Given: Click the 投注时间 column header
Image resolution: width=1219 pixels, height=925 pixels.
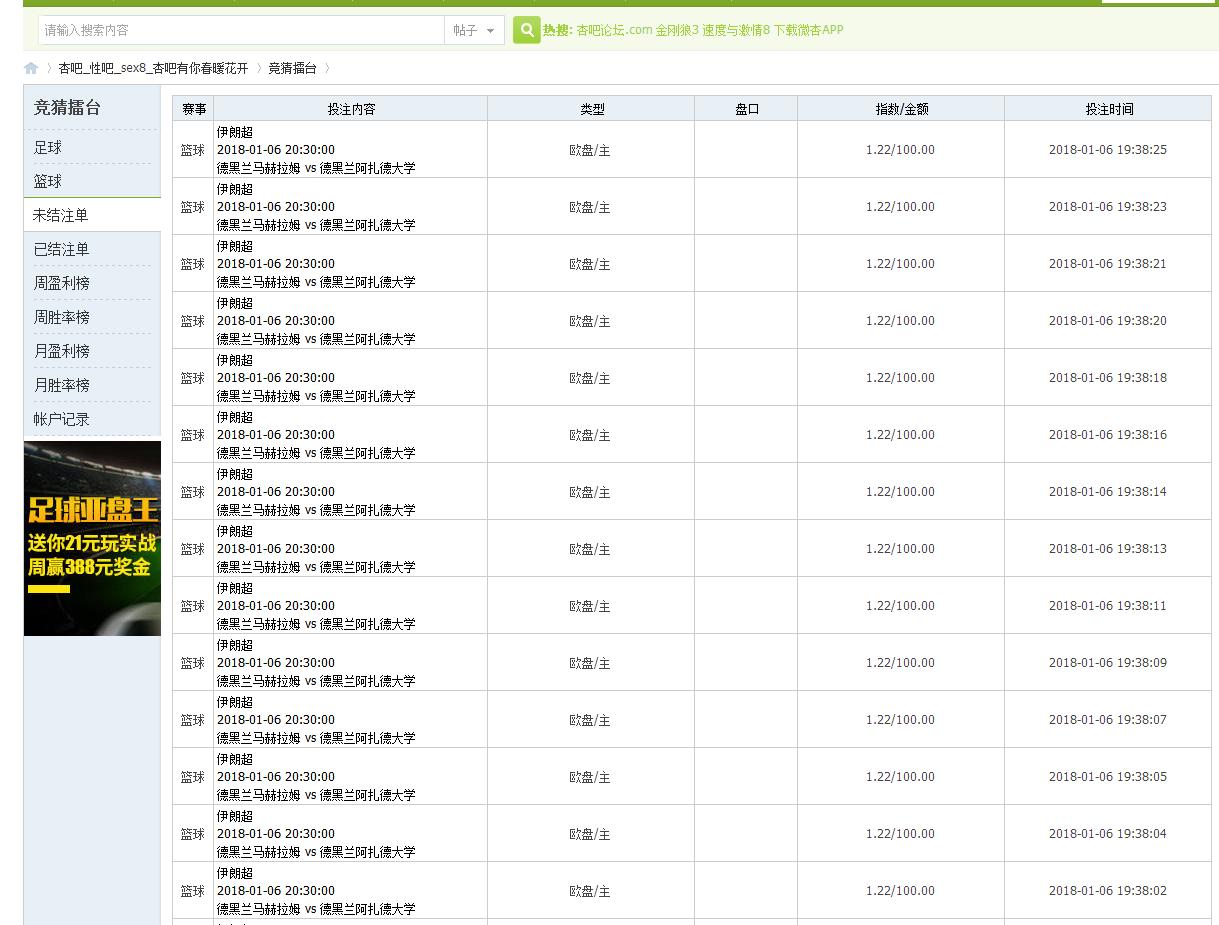Looking at the screenshot, I should (1108, 109).
